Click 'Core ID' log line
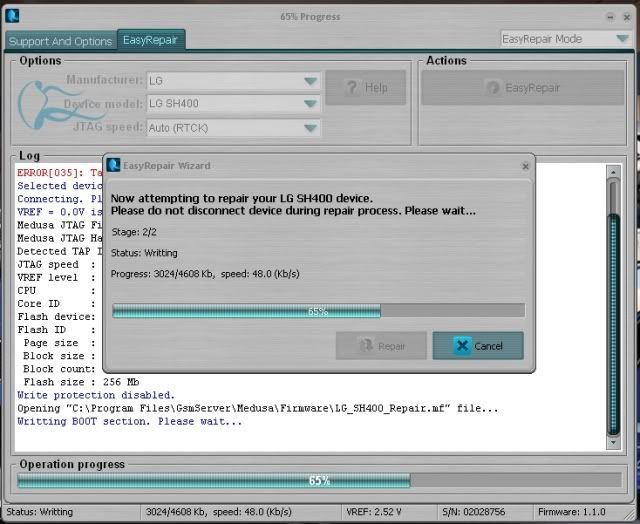This screenshot has width=640, height=524. pos(56,304)
